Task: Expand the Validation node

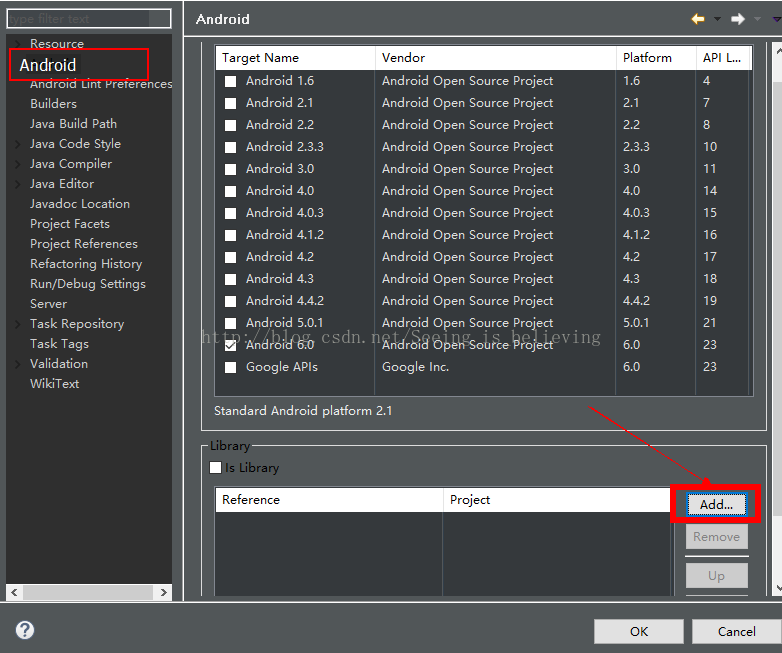Action: pyautogui.click(x=17, y=364)
